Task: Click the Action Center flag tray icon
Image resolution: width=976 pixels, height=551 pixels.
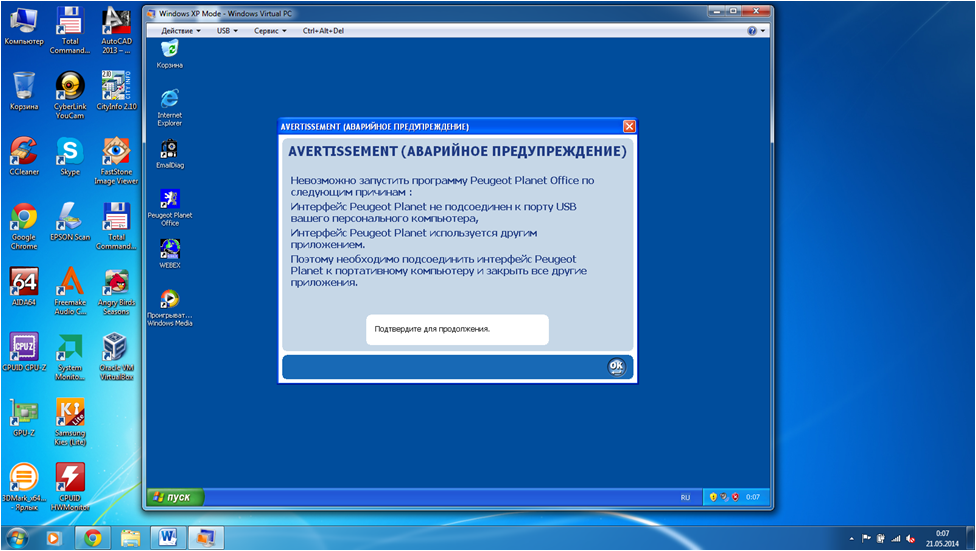Action: (x=866, y=539)
